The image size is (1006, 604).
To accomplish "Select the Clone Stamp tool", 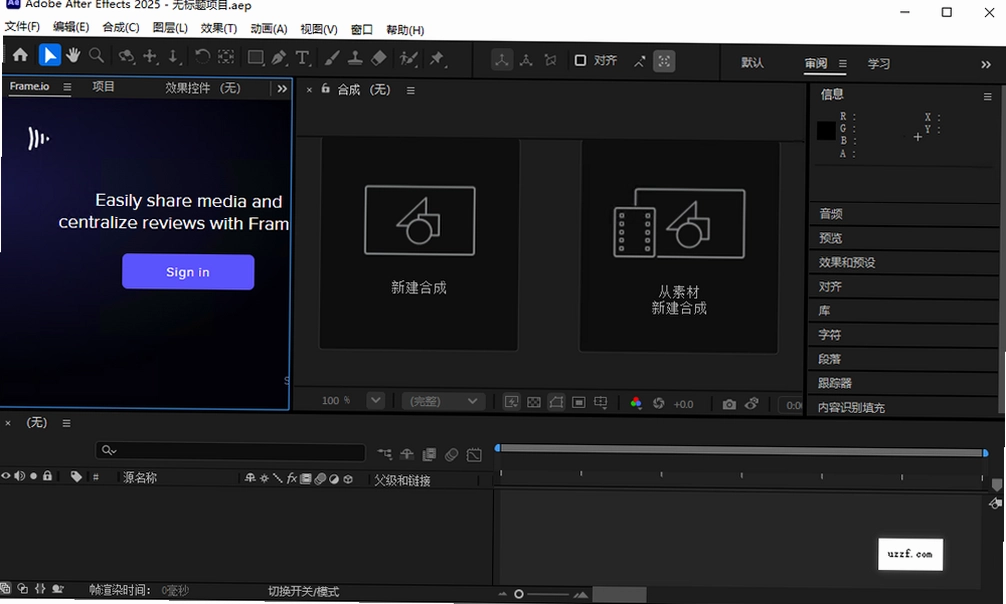I will click(x=355, y=58).
